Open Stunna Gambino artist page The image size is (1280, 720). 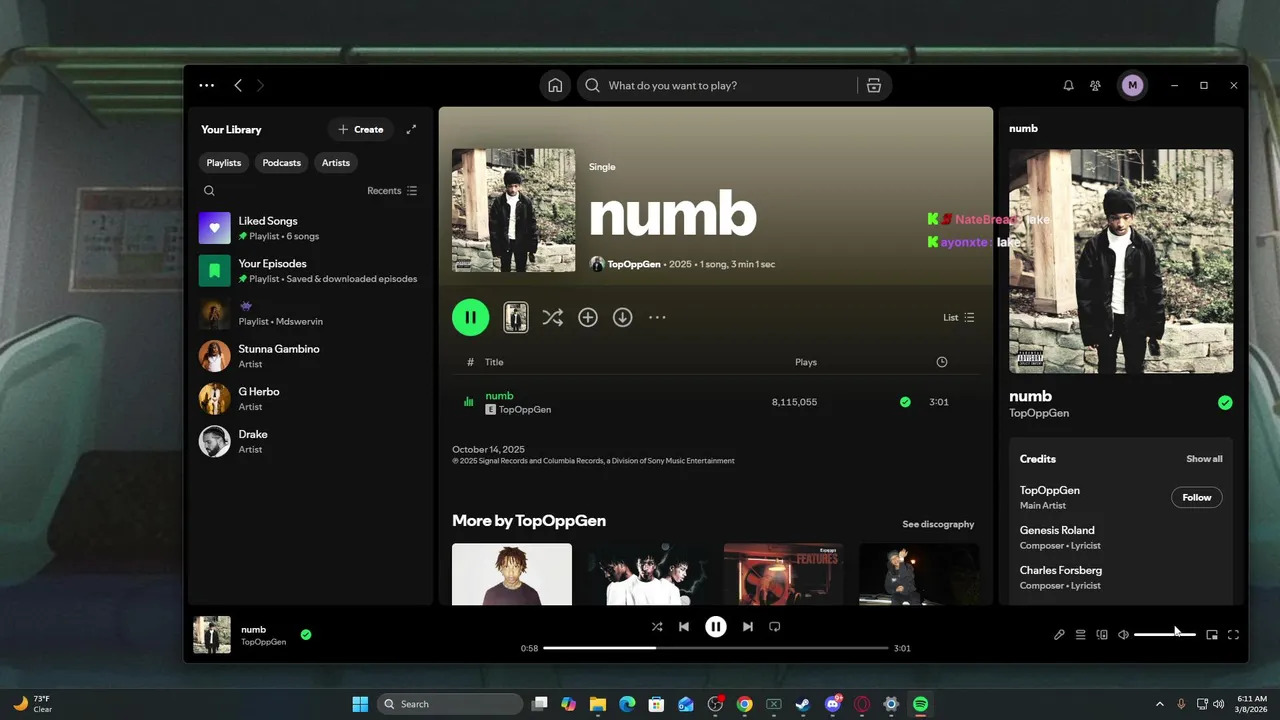(x=311, y=356)
